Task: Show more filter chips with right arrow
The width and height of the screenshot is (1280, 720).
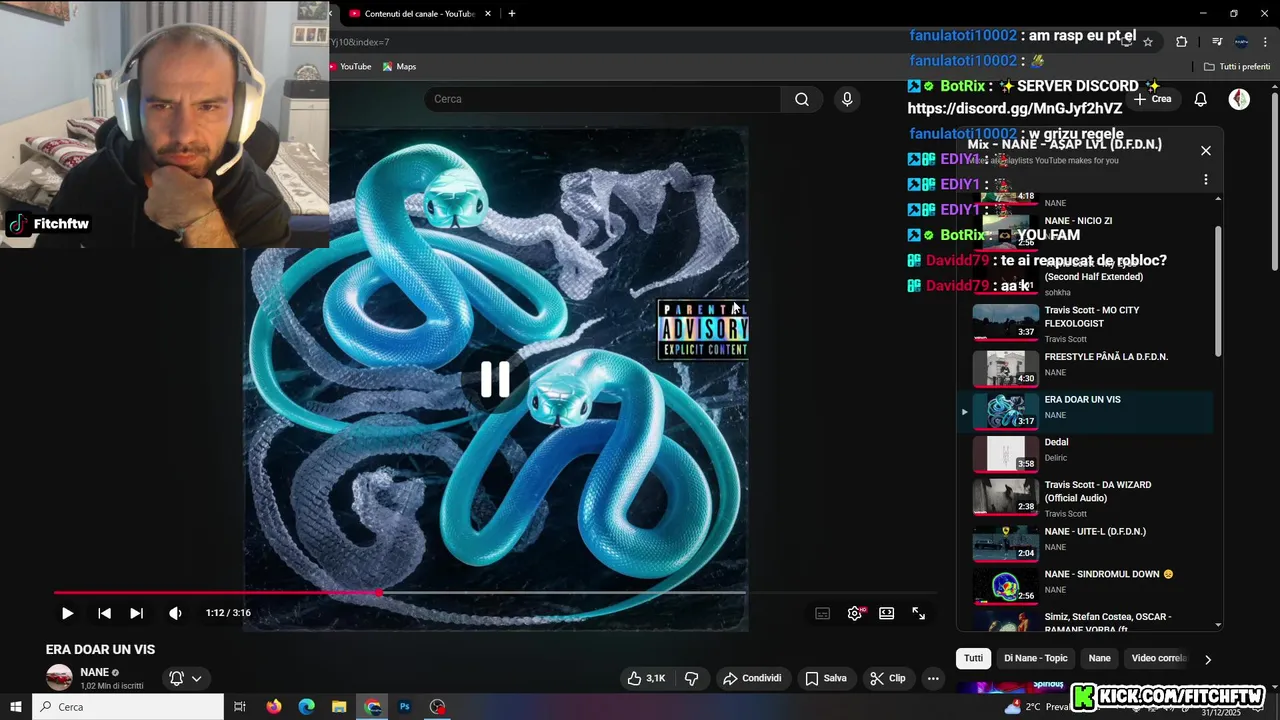Action: click(x=1207, y=659)
